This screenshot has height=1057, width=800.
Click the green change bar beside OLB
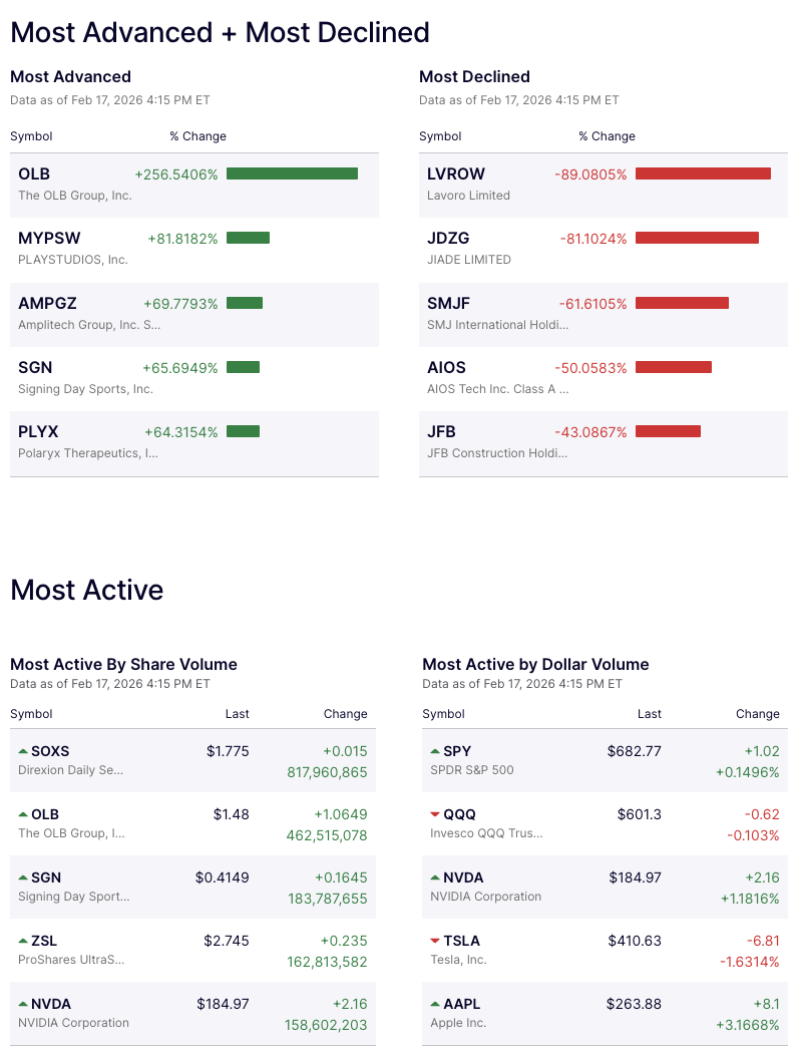point(293,173)
